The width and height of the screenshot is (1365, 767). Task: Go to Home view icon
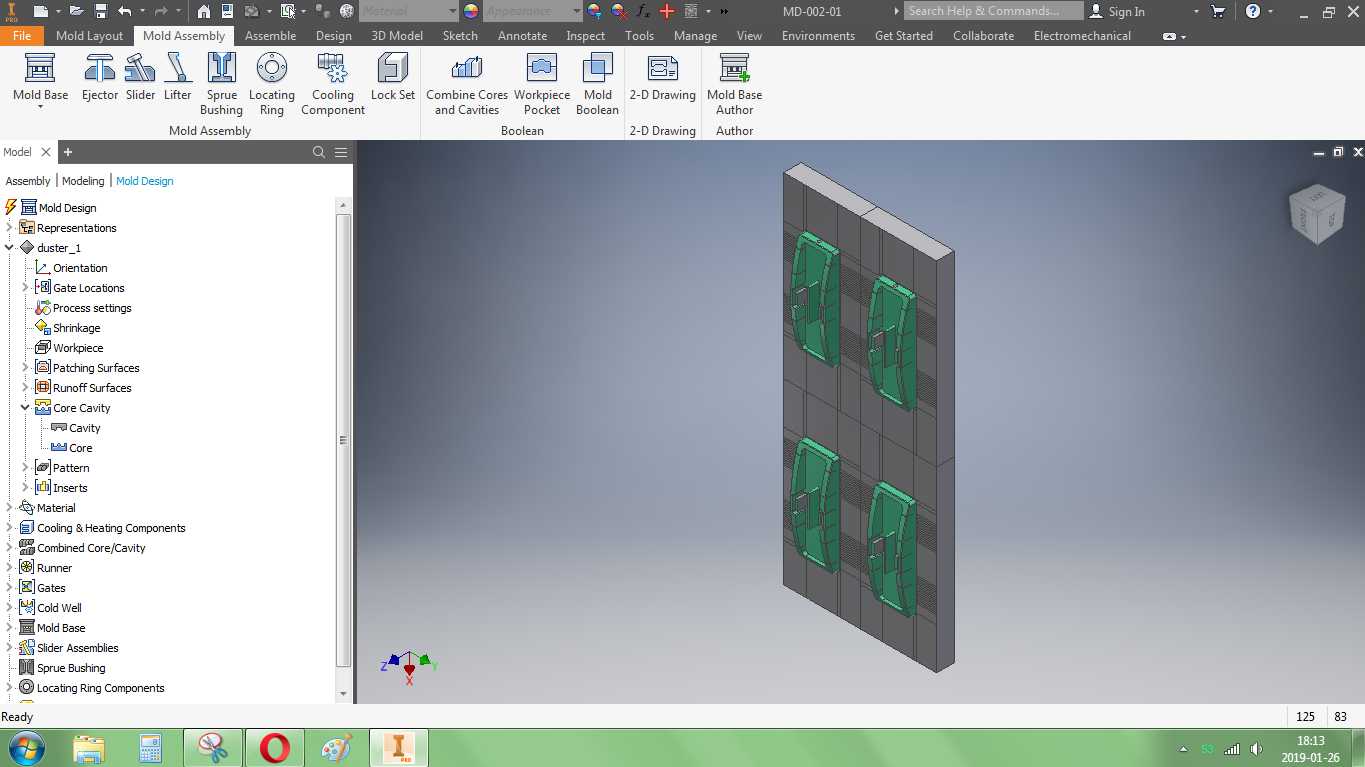[204, 12]
